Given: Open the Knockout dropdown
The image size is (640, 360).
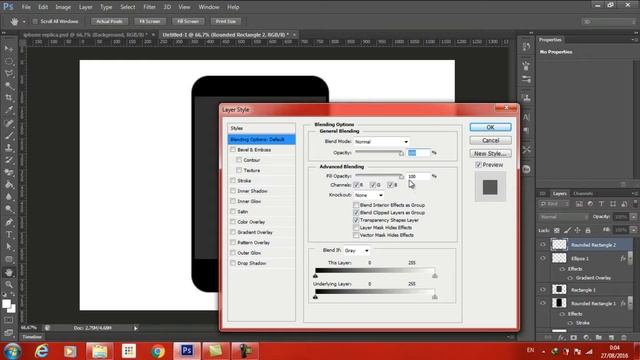Looking at the screenshot, I should coord(369,195).
